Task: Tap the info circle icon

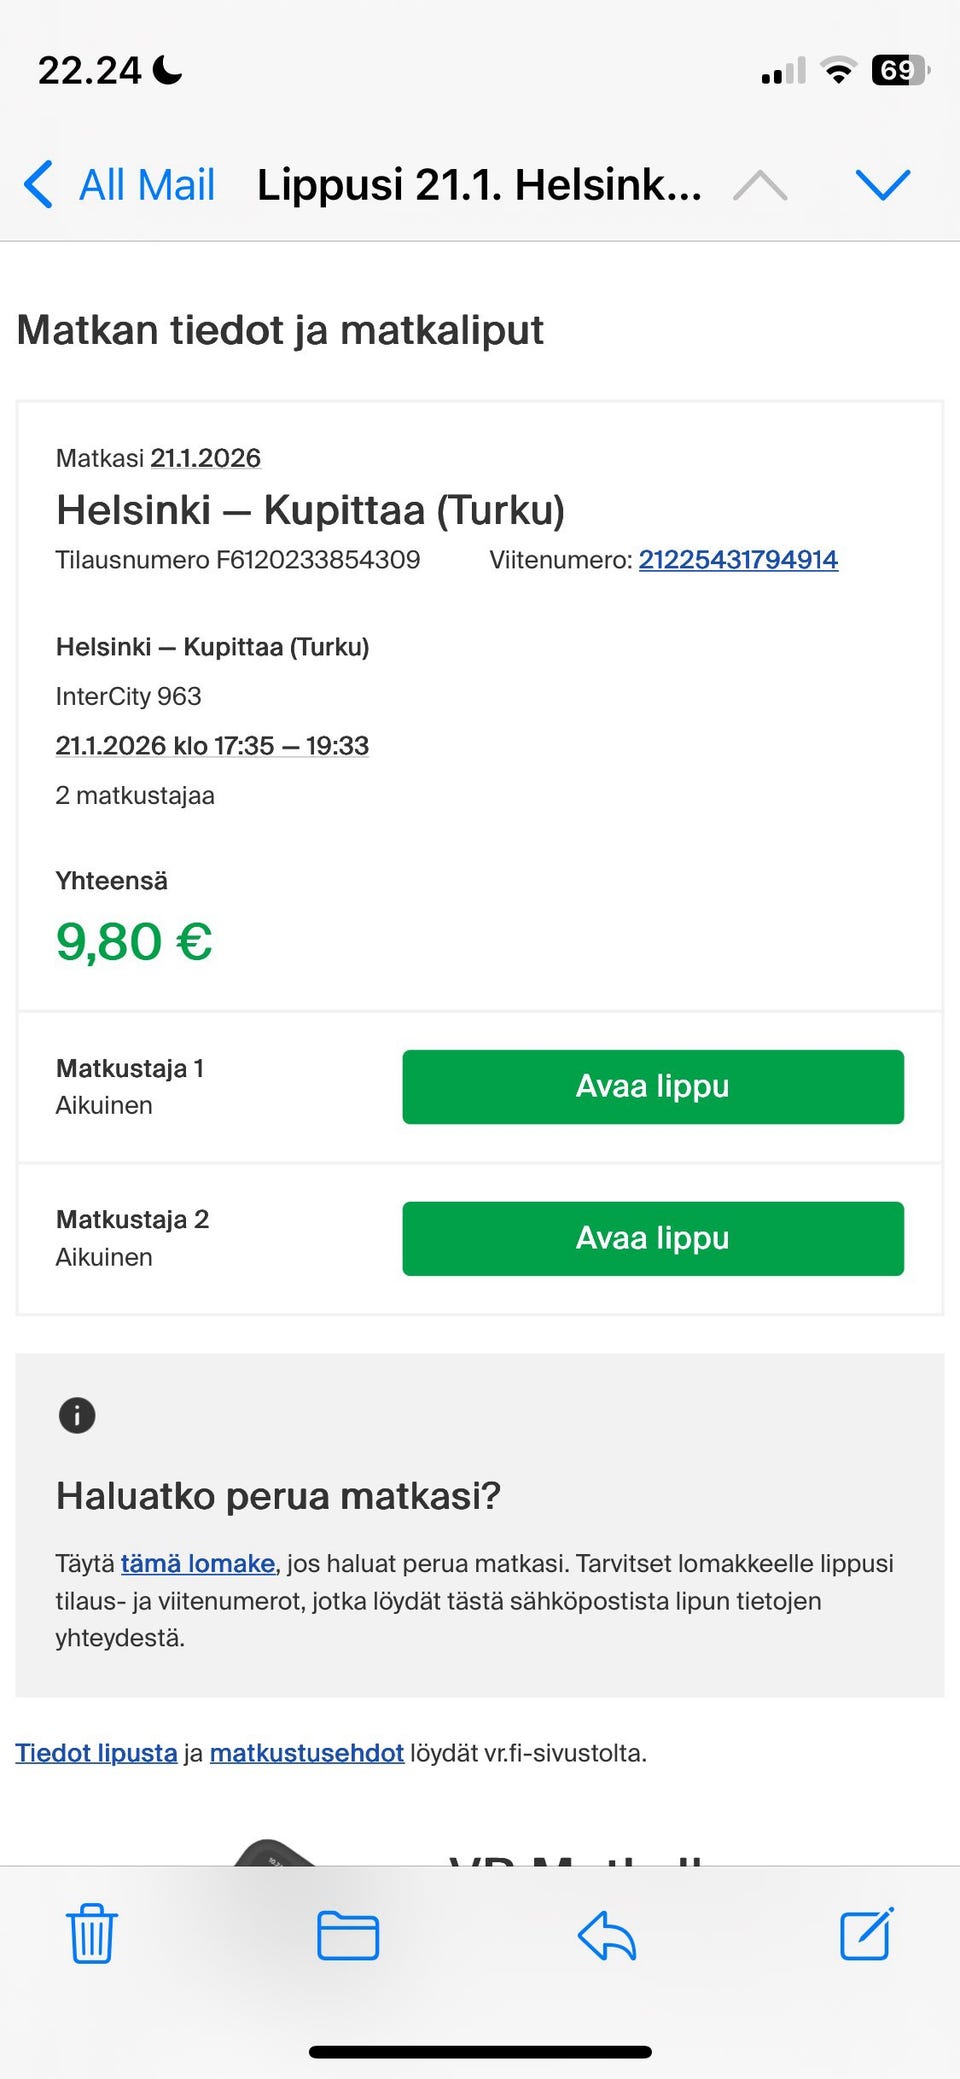Action: point(77,1415)
